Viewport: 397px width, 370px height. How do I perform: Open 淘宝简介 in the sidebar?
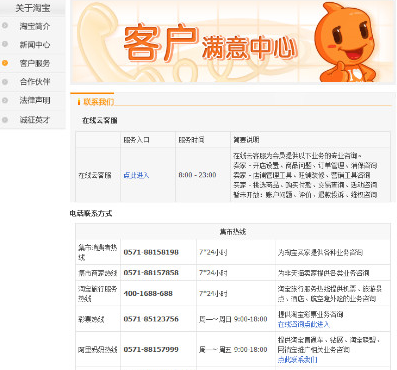tap(35, 26)
